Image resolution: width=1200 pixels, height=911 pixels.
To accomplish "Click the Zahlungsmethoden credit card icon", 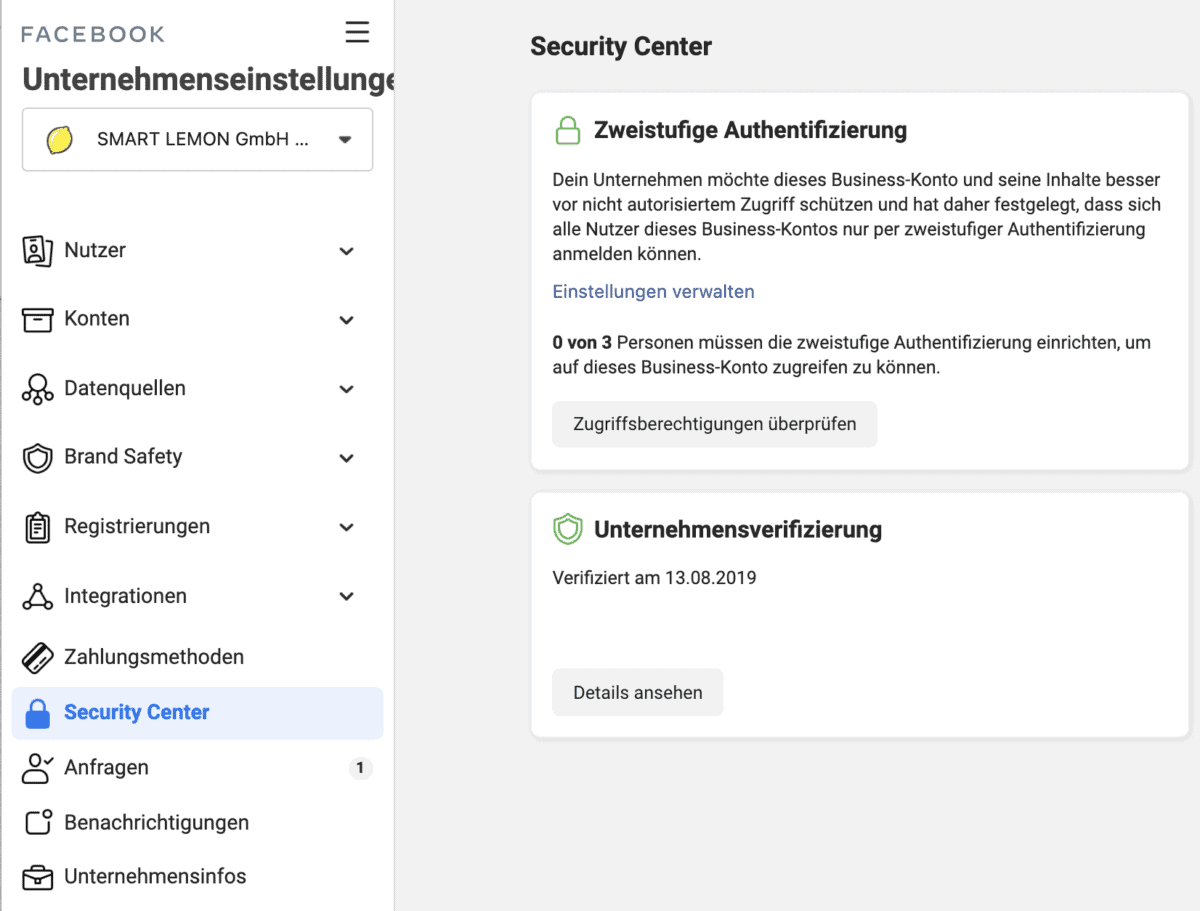I will click(x=37, y=657).
